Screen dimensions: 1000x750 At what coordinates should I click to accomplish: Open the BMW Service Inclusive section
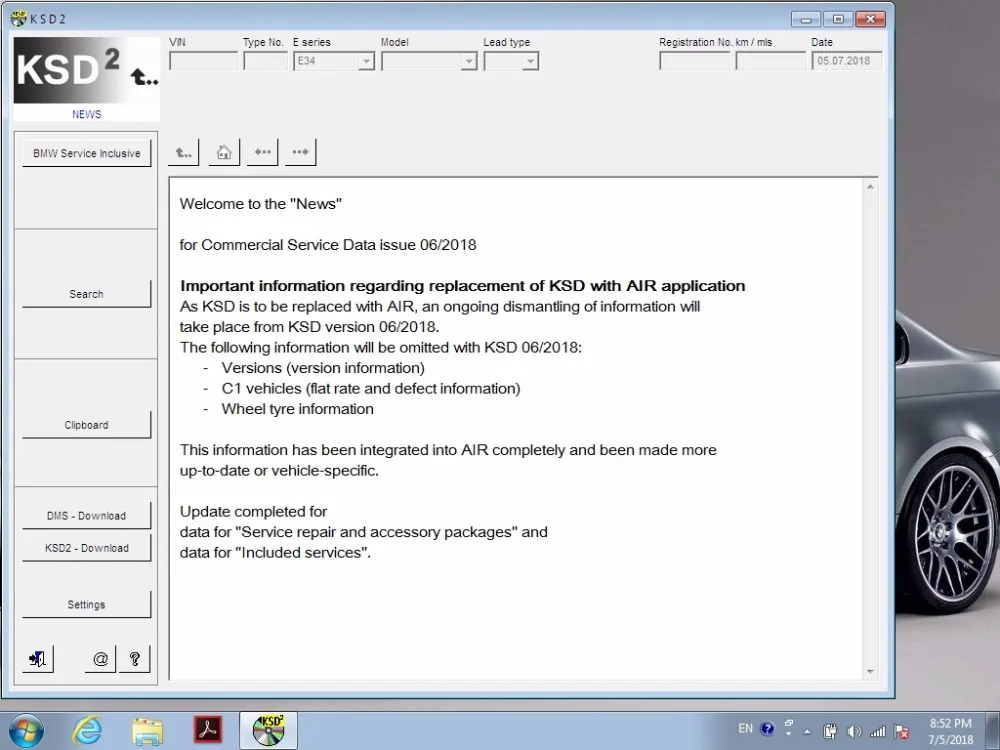tap(87, 154)
